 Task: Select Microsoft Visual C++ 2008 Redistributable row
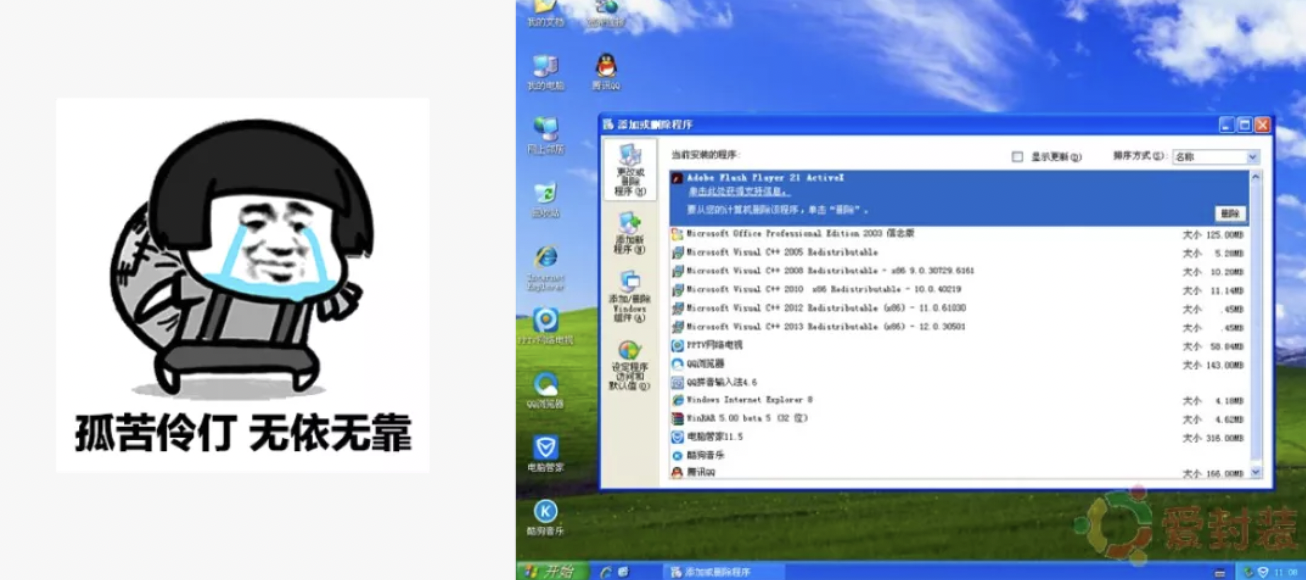click(959, 271)
